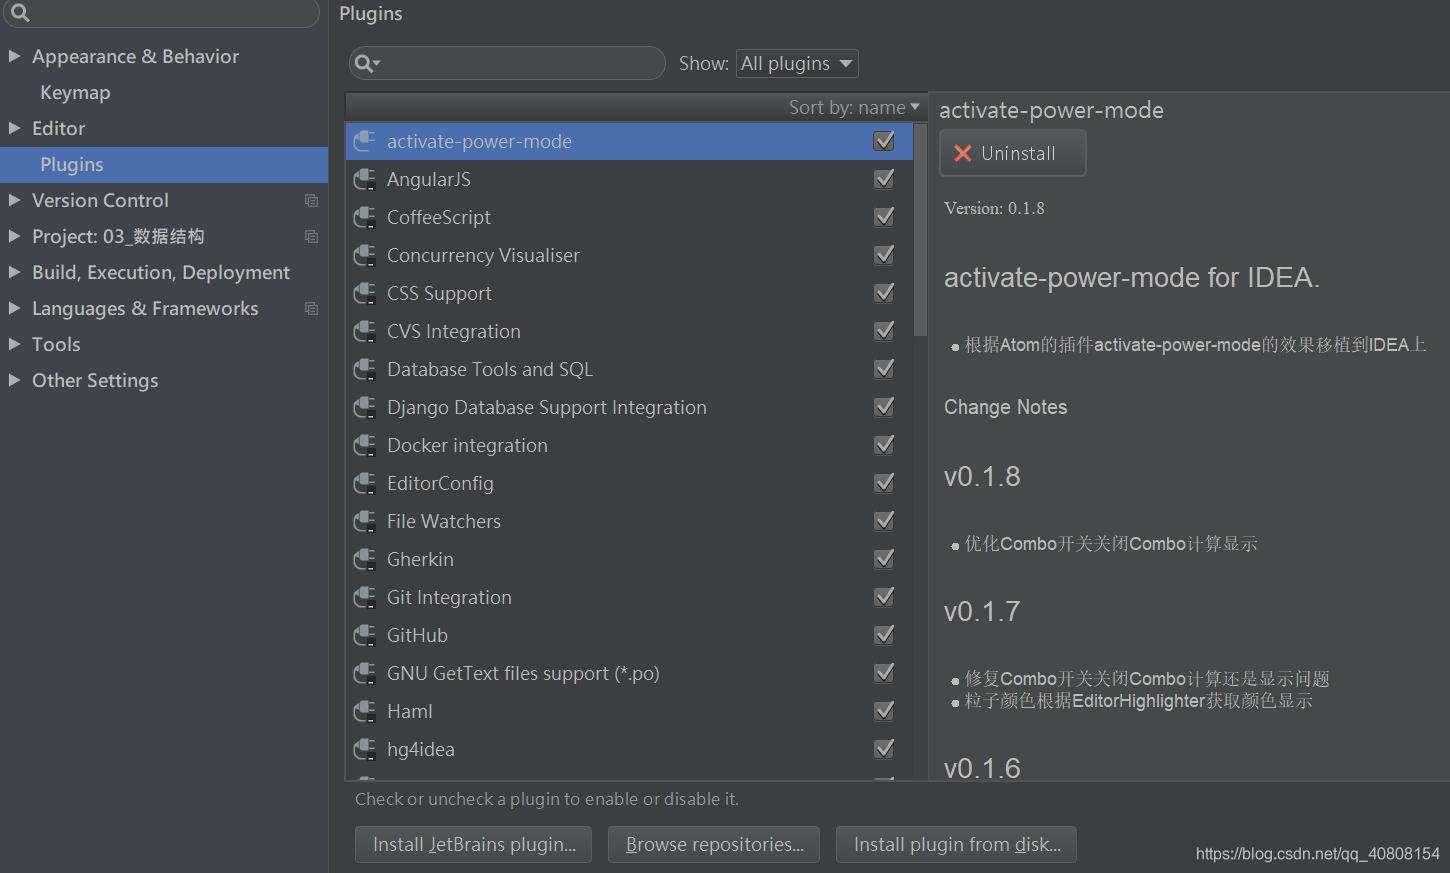Focus the settings search field in sidebar
This screenshot has width=1450, height=873.
coord(160,13)
